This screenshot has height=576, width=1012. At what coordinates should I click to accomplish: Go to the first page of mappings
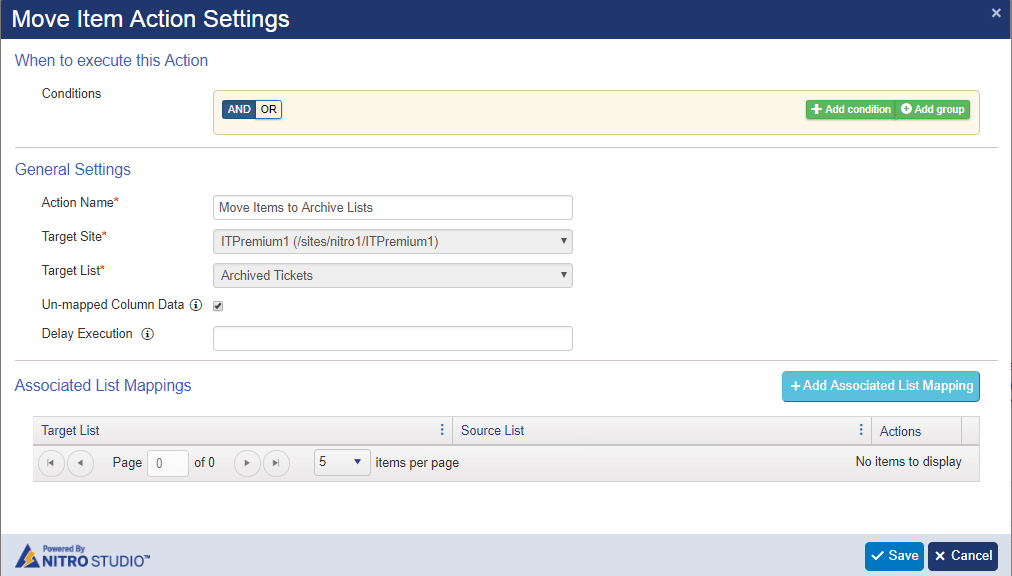pyautogui.click(x=51, y=463)
